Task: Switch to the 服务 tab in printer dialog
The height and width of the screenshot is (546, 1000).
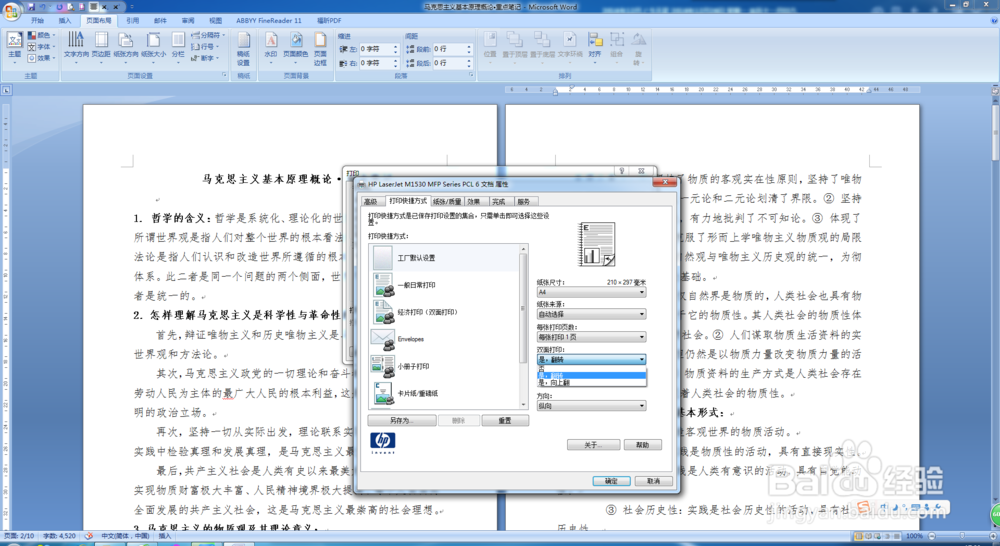Action: click(x=524, y=202)
